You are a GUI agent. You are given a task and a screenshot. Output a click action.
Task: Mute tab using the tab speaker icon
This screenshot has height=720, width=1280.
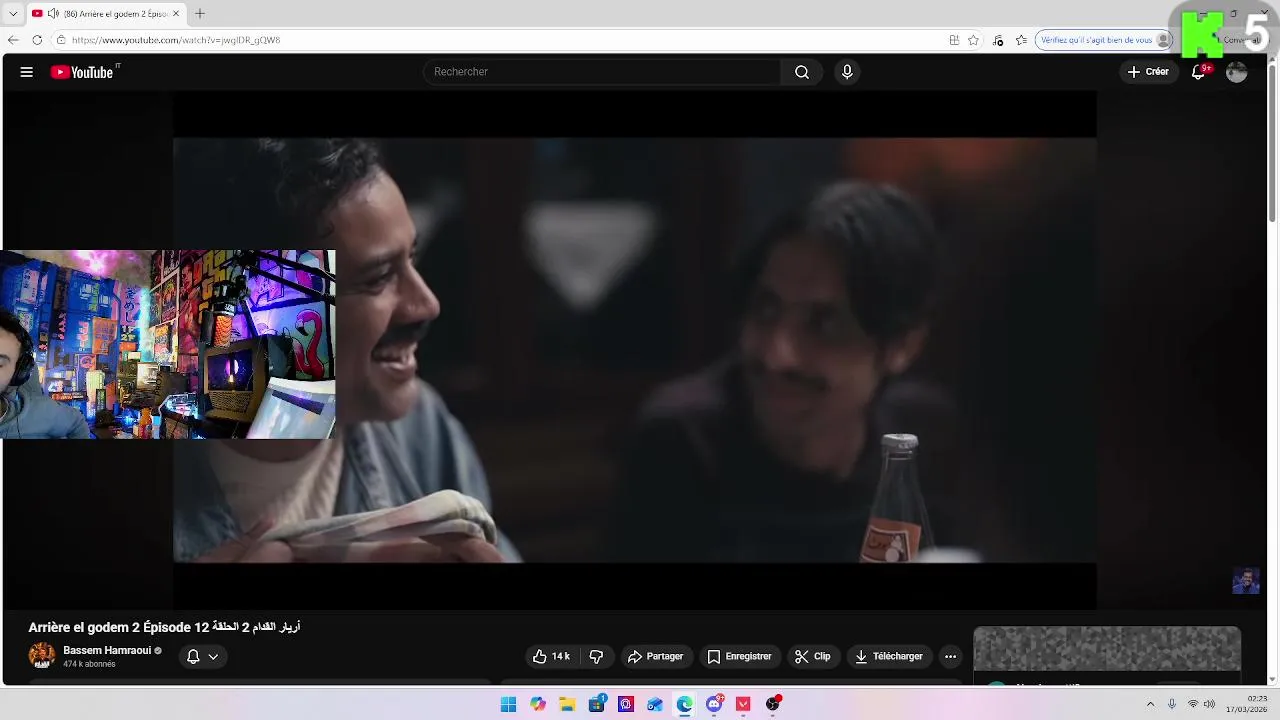(x=53, y=14)
